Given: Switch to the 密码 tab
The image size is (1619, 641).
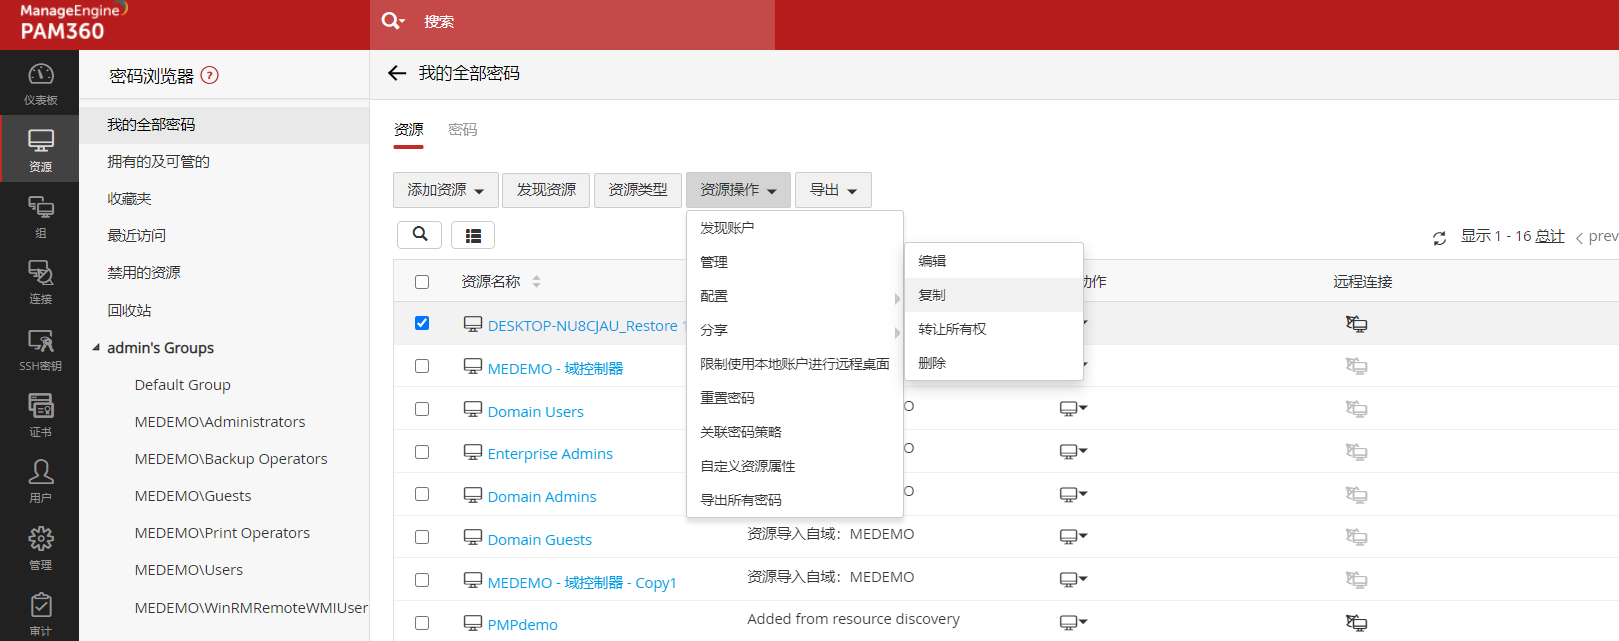Looking at the screenshot, I should coord(463,130).
